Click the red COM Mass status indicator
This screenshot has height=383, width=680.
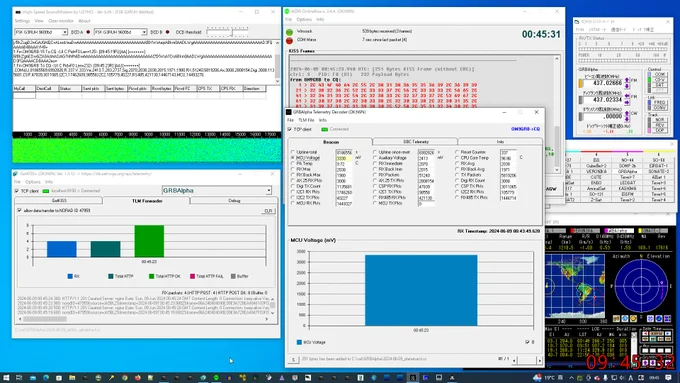[289, 40]
